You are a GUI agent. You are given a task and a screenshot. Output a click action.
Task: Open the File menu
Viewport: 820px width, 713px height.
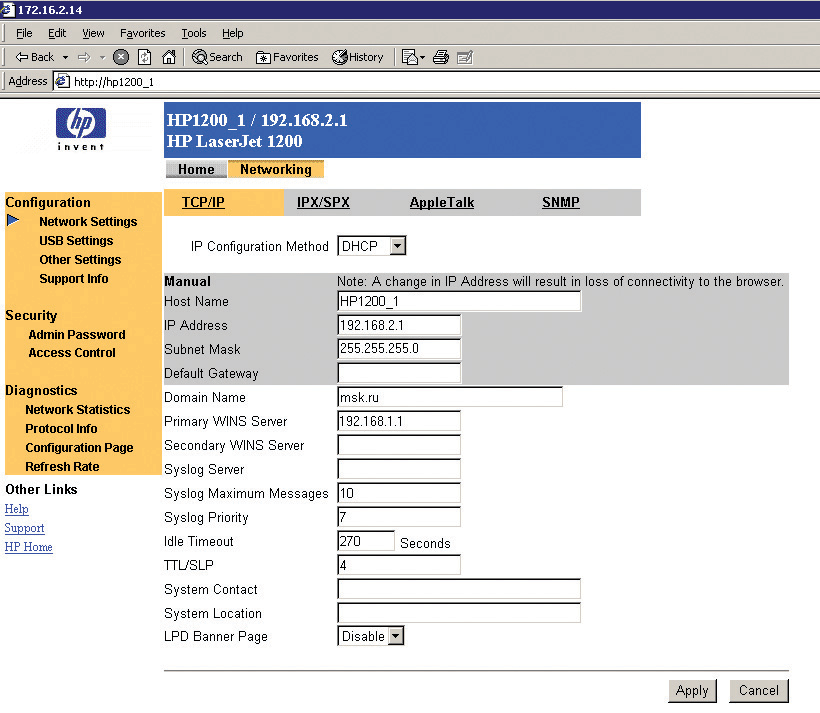(24, 33)
